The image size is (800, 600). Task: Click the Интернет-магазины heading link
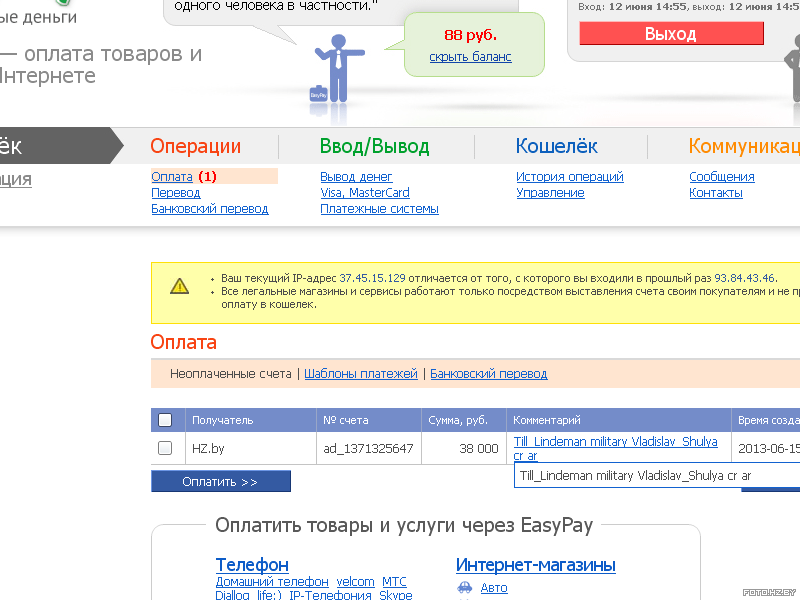pyautogui.click(x=535, y=565)
